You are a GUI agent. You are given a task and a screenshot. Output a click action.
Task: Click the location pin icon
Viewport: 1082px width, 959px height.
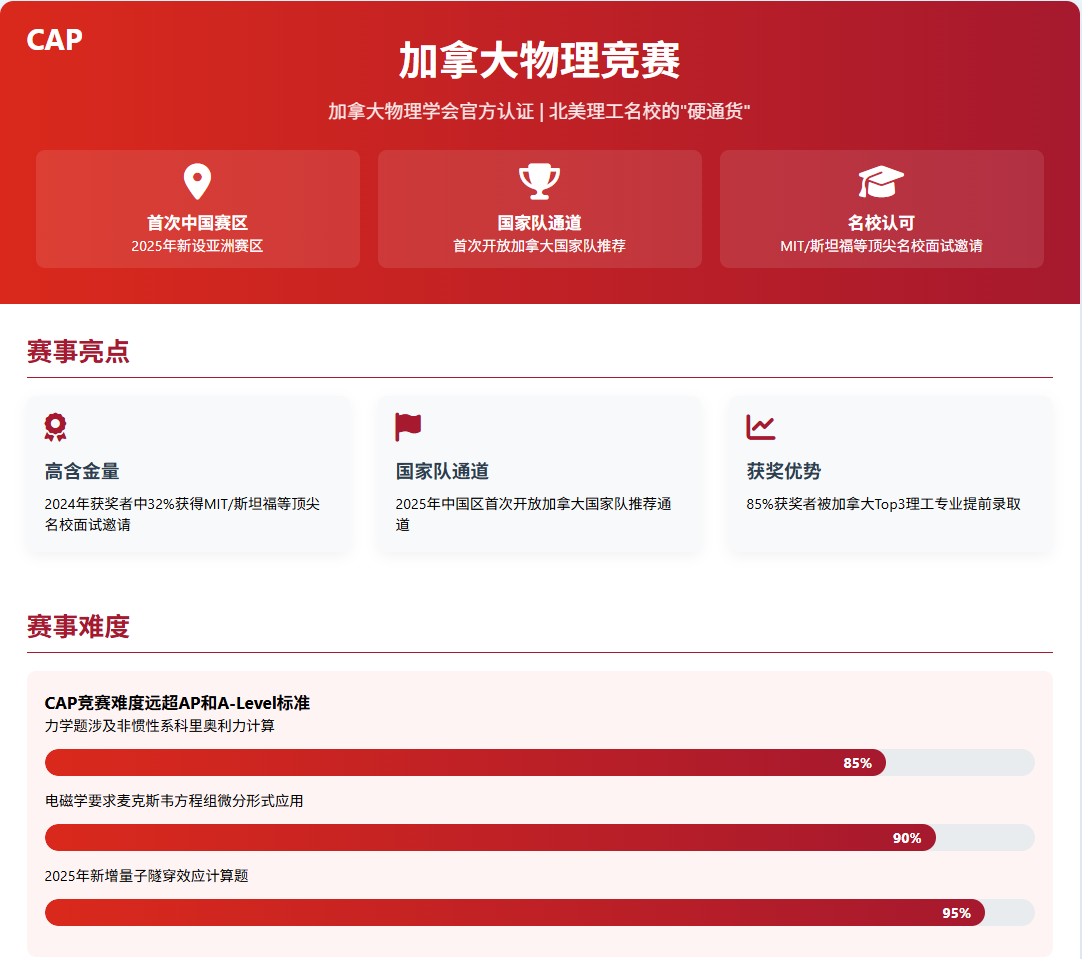coord(197,181)
